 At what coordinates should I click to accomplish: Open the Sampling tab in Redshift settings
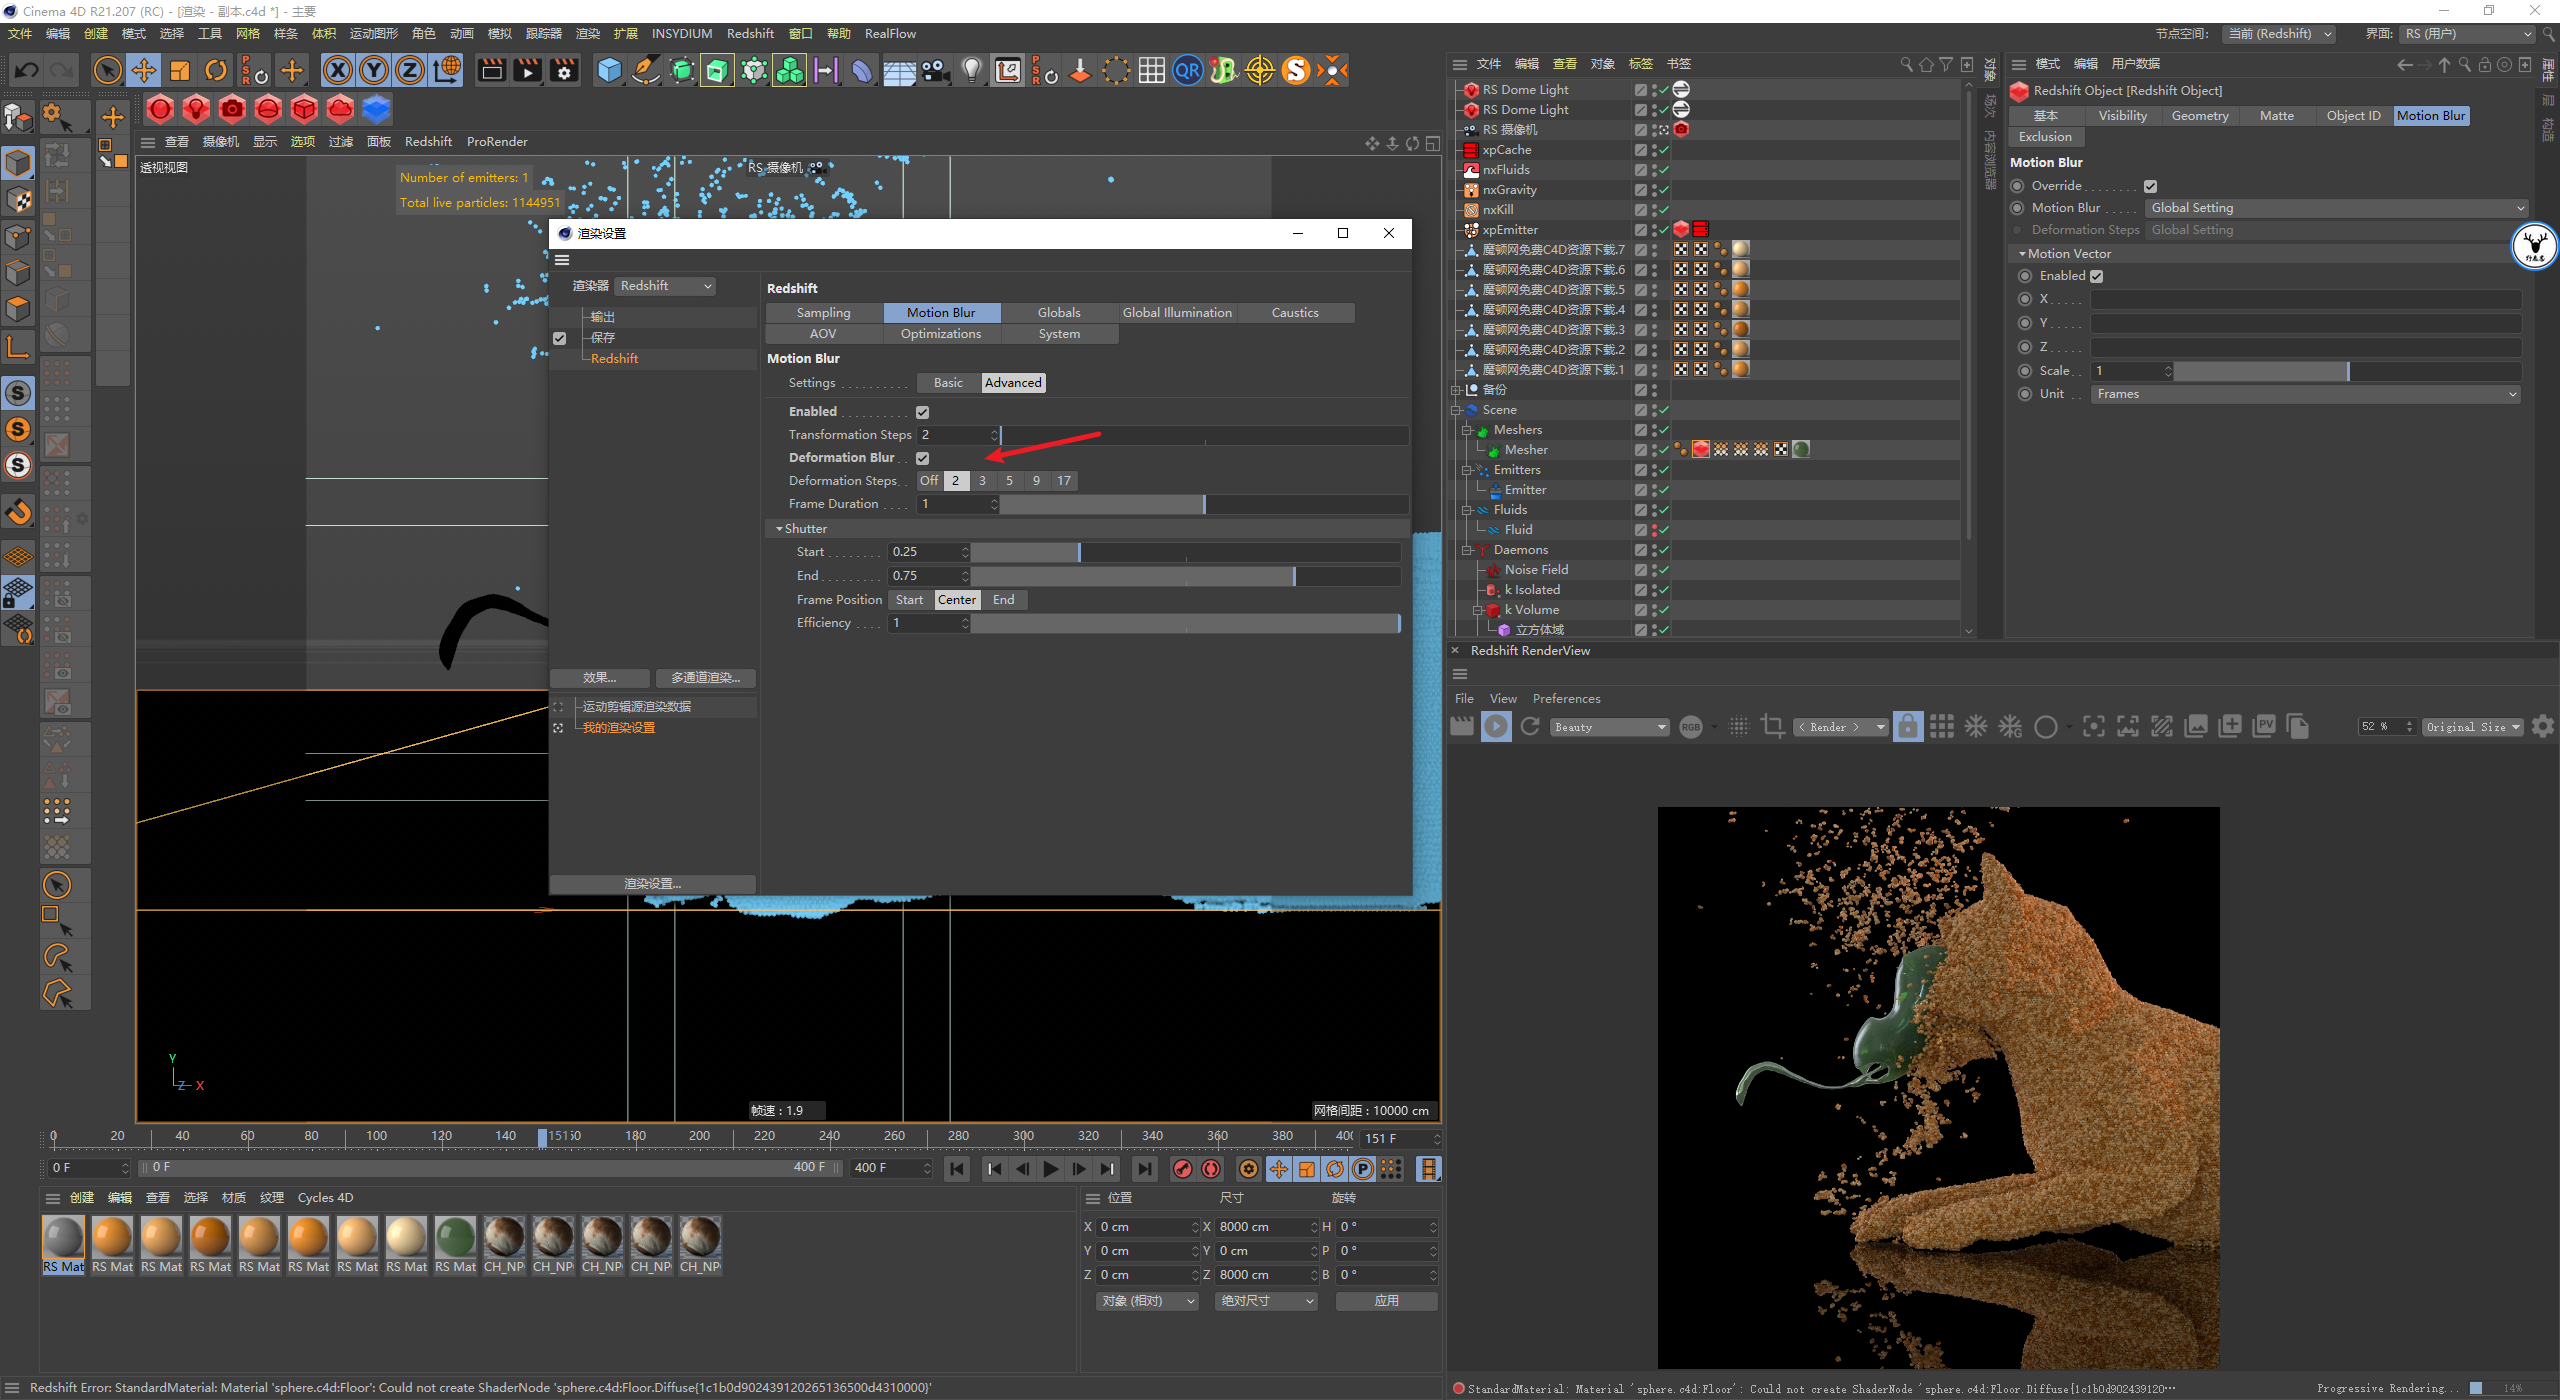[823, 313]
